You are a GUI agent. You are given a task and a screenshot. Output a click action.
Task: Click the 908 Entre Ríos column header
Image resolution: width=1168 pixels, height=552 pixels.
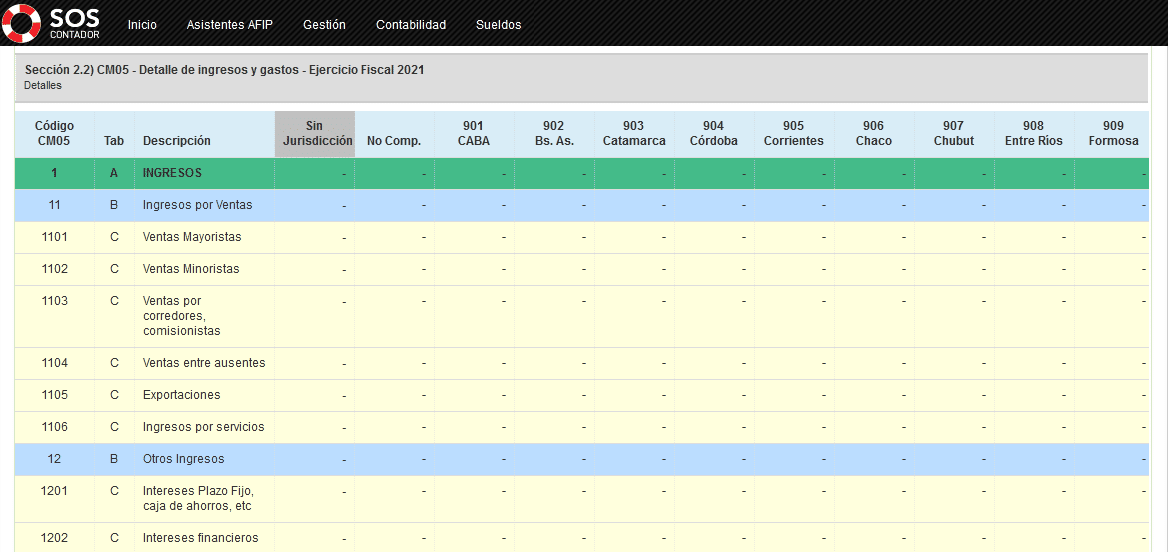coord(1034,134)
